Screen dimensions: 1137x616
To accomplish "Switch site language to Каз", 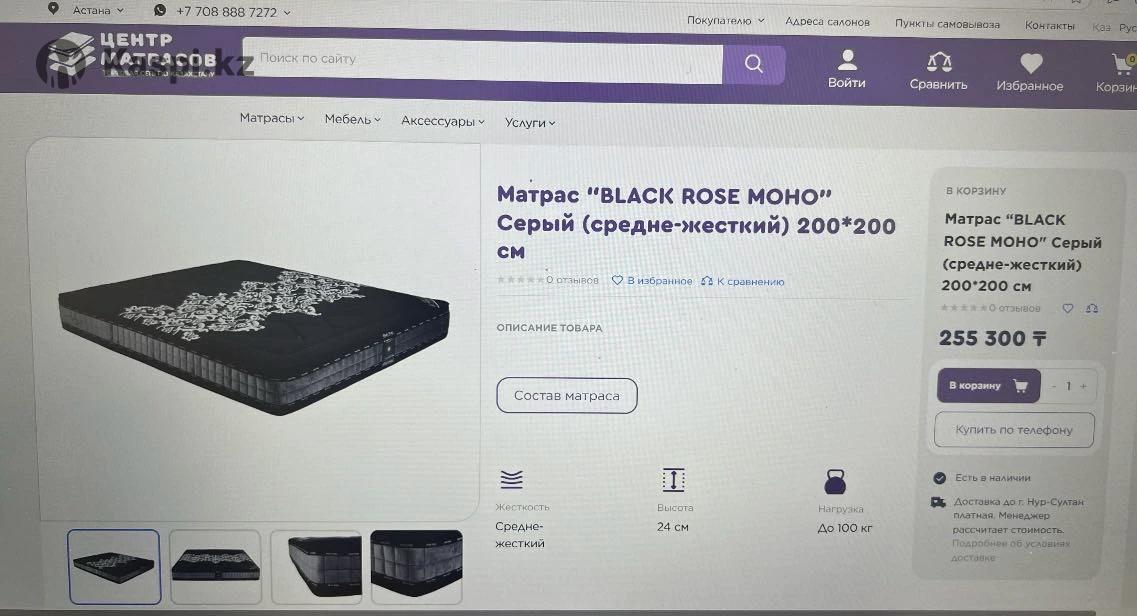I will pyautogui.click(x=1101, y=27).
